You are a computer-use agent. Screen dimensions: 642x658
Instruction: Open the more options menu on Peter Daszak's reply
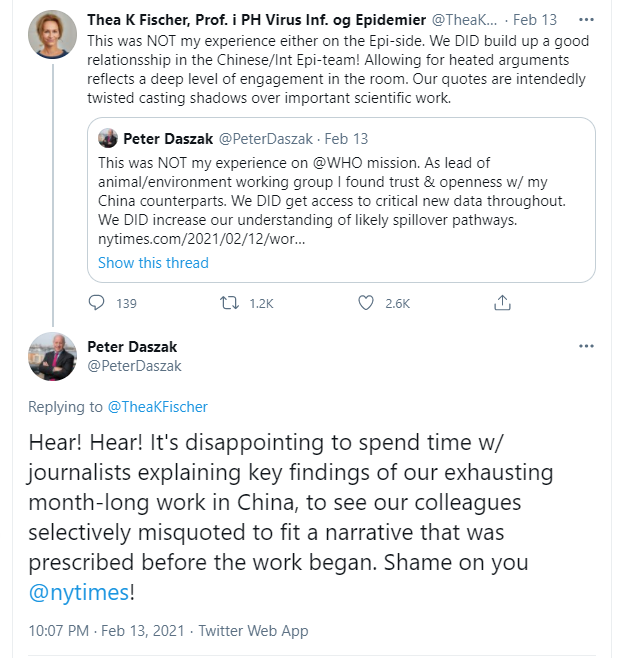[x=586, y=346]
